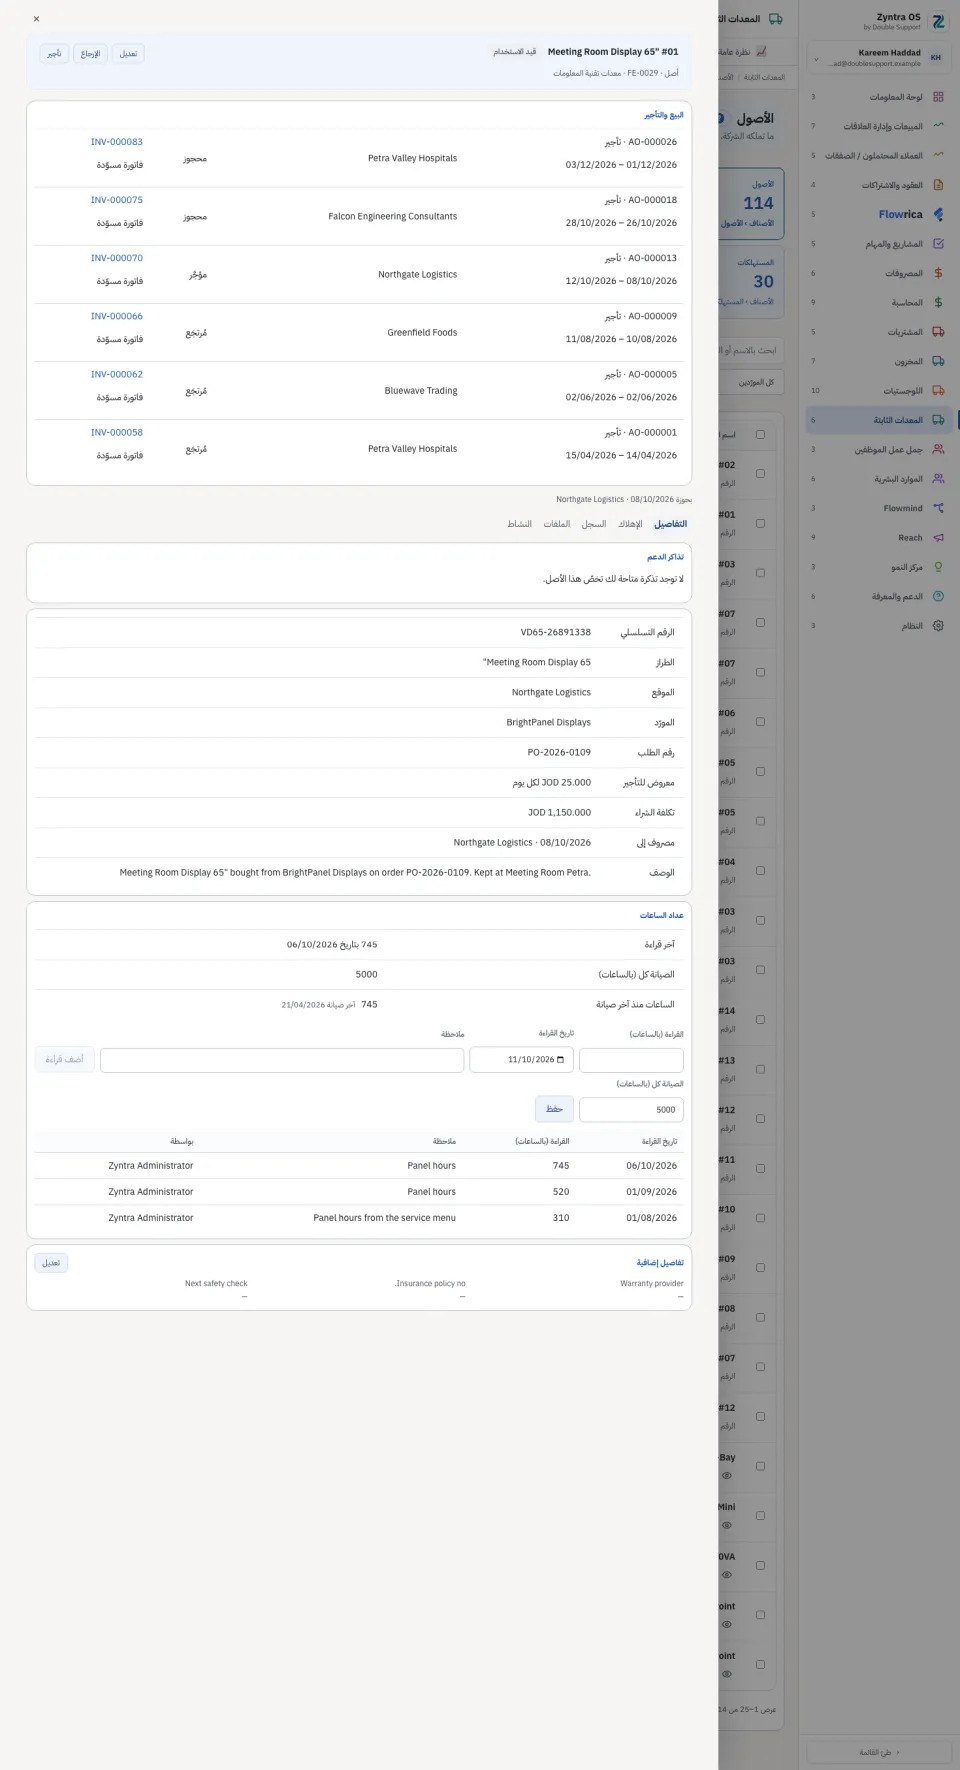The height and width of the screenshot is (1770, 960).
Task: Click the support help icon (الدعم والمعرفة)
Action: 938,596
